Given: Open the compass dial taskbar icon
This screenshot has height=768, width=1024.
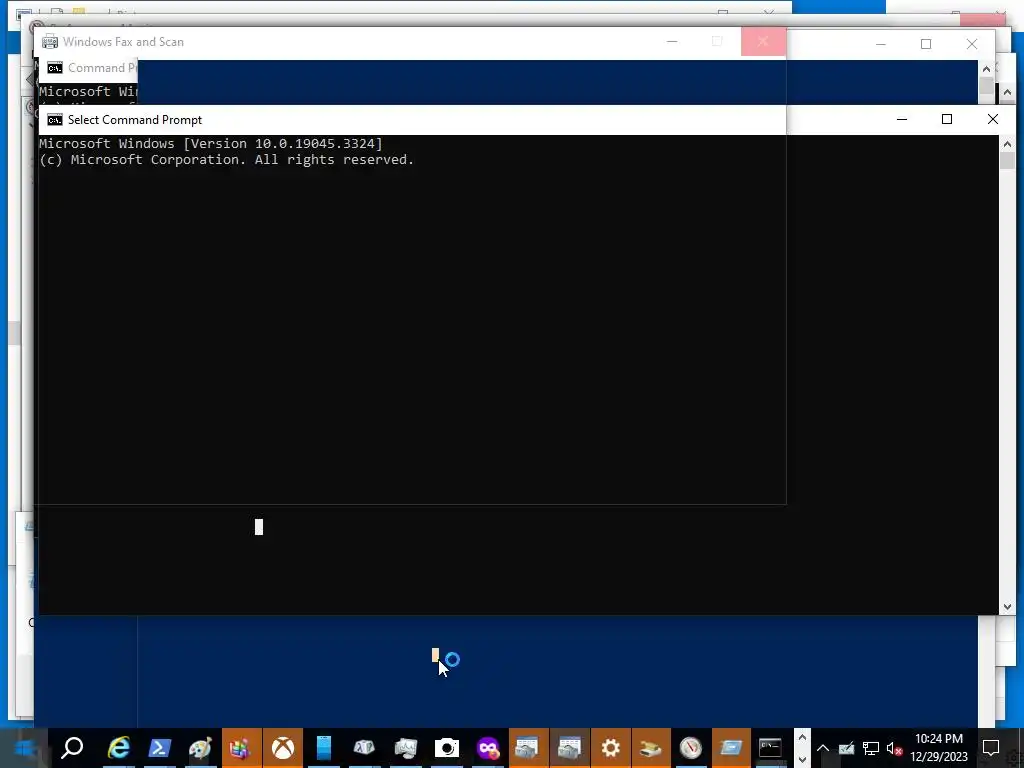Looking at the screenshot, I should coord(690,748).
